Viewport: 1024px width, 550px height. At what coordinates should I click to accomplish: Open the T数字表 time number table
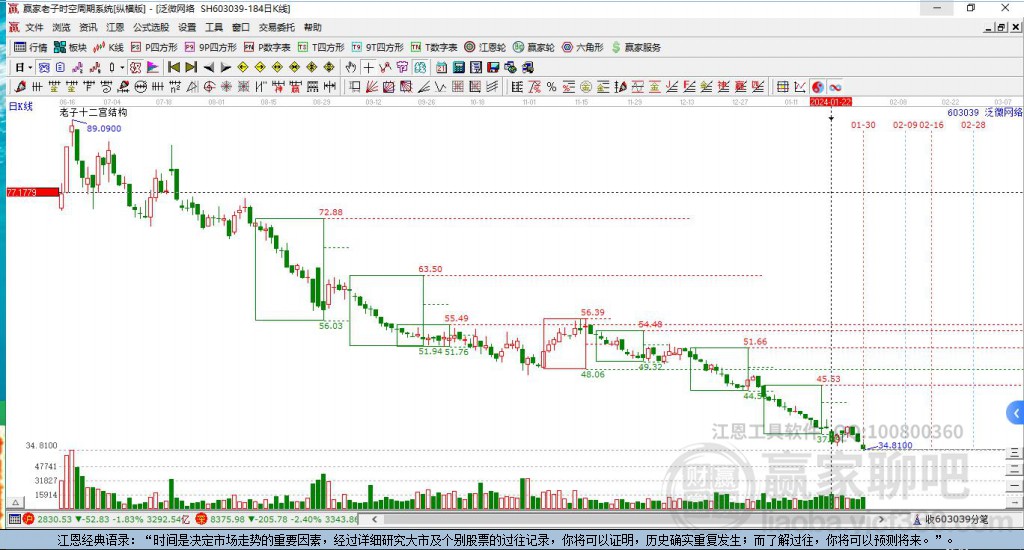click(434, 47)
